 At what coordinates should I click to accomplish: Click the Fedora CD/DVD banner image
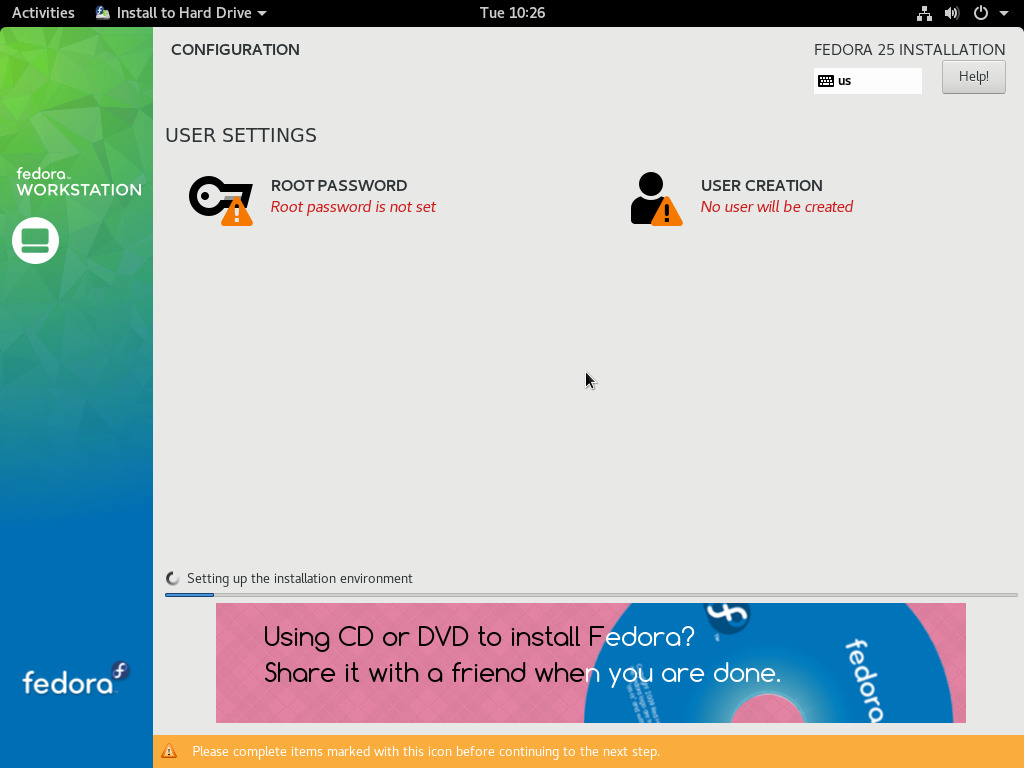[590, 662]
